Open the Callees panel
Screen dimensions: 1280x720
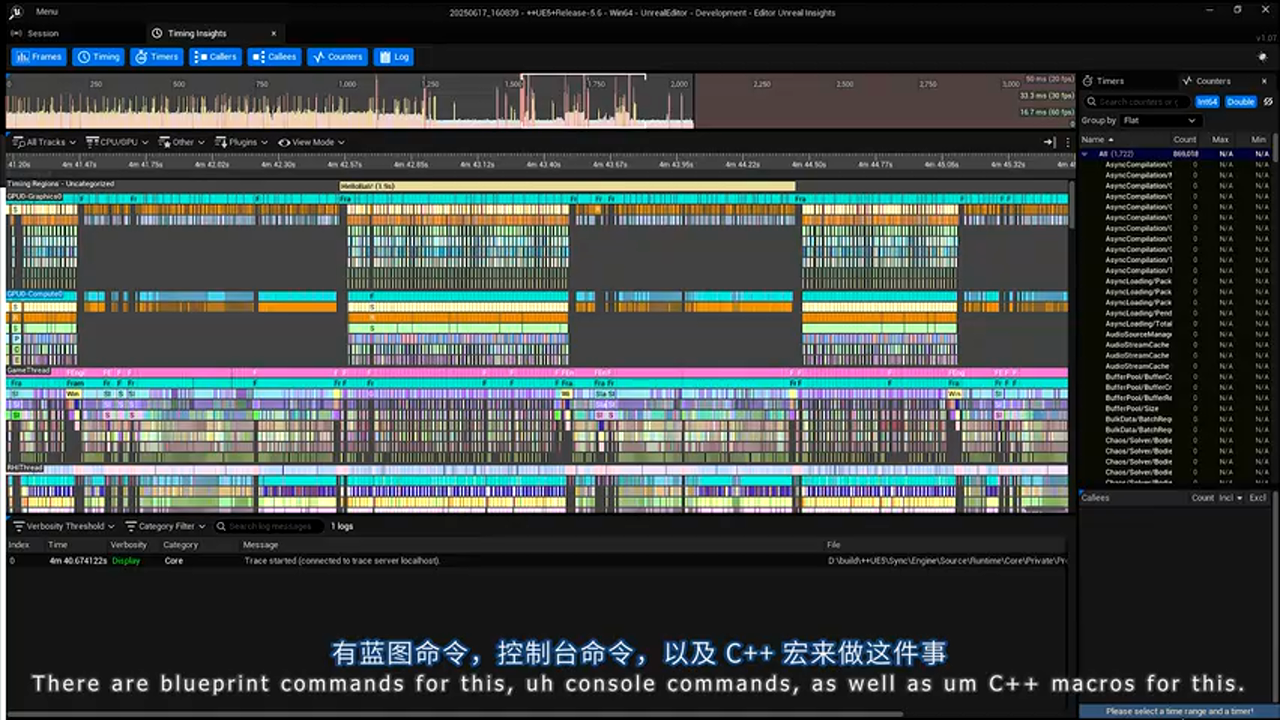tap(275, 57)
